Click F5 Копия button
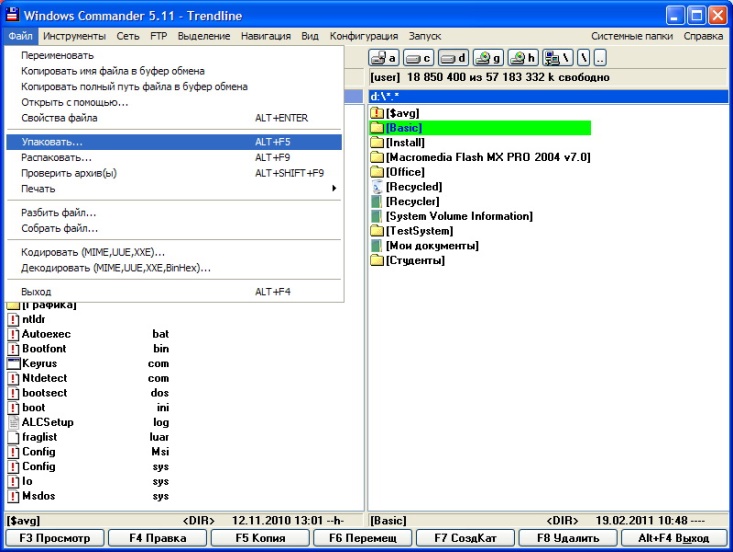The height and width of the screenshot is (552, 733). pos(260,538)
